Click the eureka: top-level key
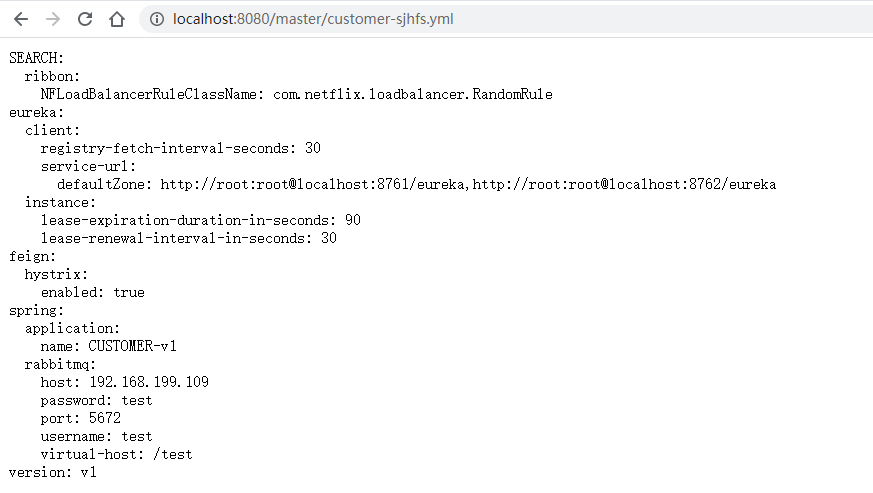The height and width of the screenshot is (493, 873). [37, 113]
